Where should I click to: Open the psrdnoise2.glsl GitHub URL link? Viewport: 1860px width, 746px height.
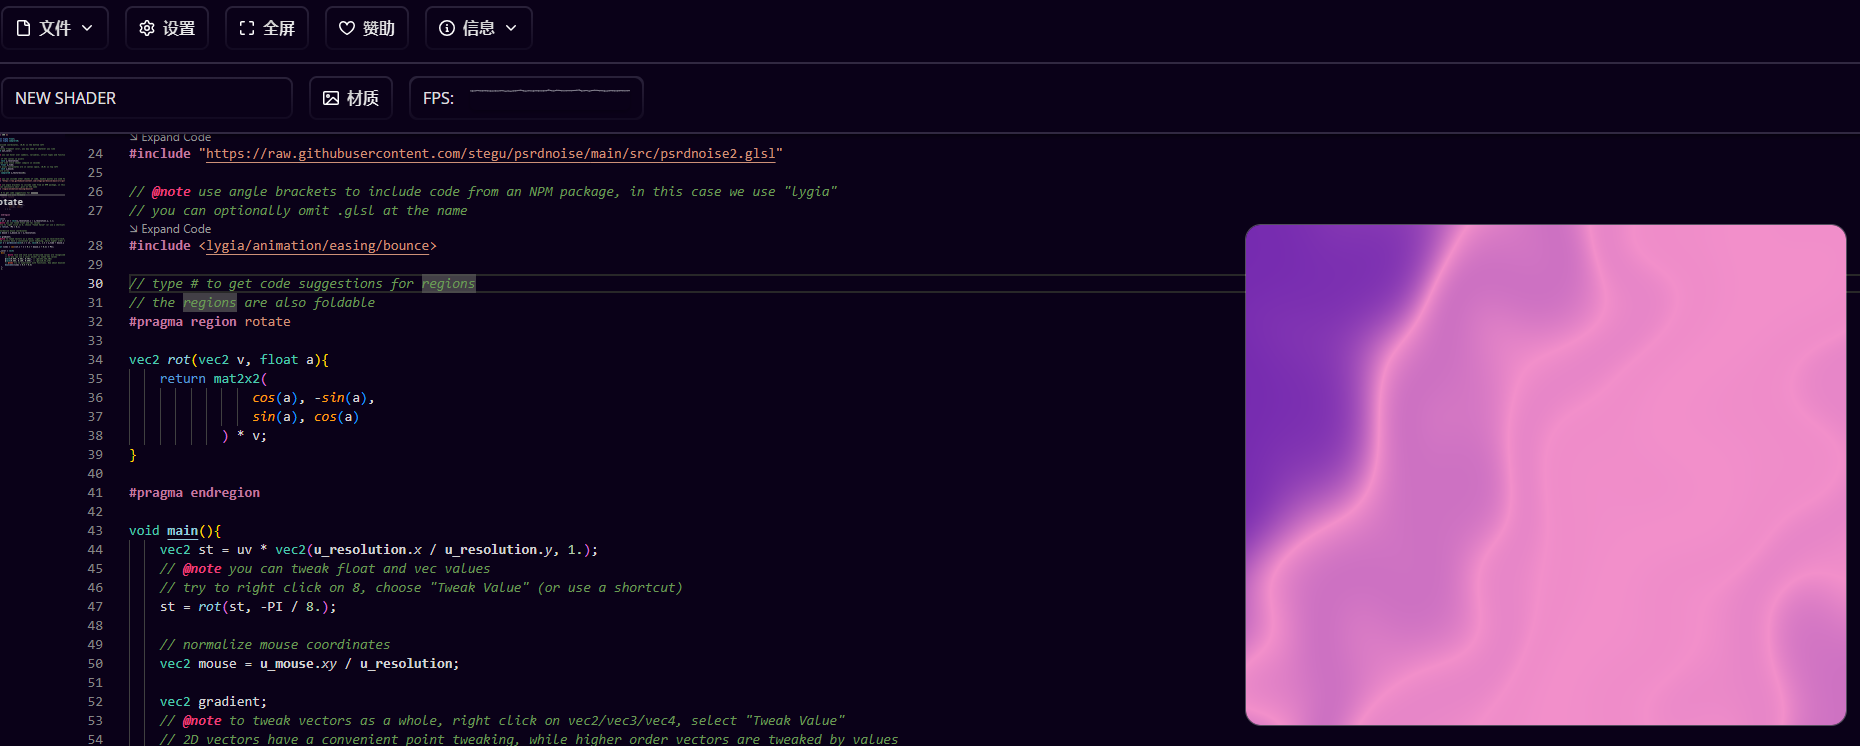tap(490, 154)
